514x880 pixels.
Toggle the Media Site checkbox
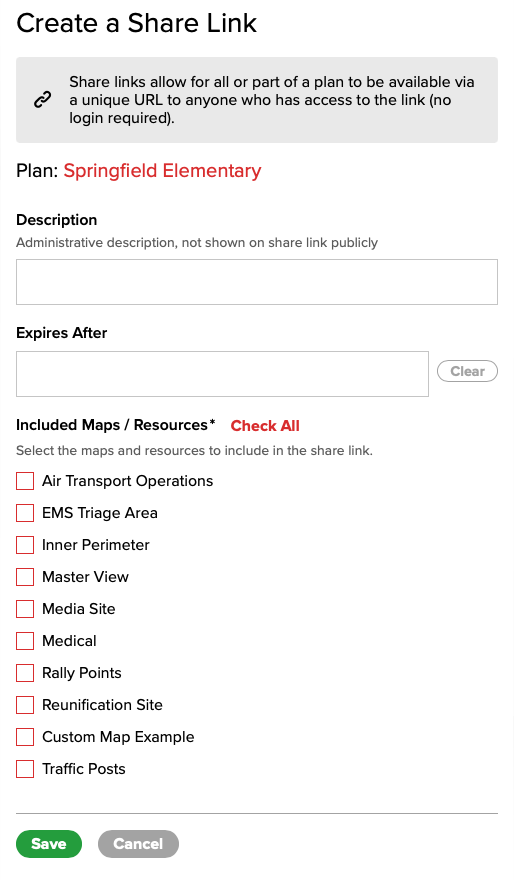(x=25, y=609)
